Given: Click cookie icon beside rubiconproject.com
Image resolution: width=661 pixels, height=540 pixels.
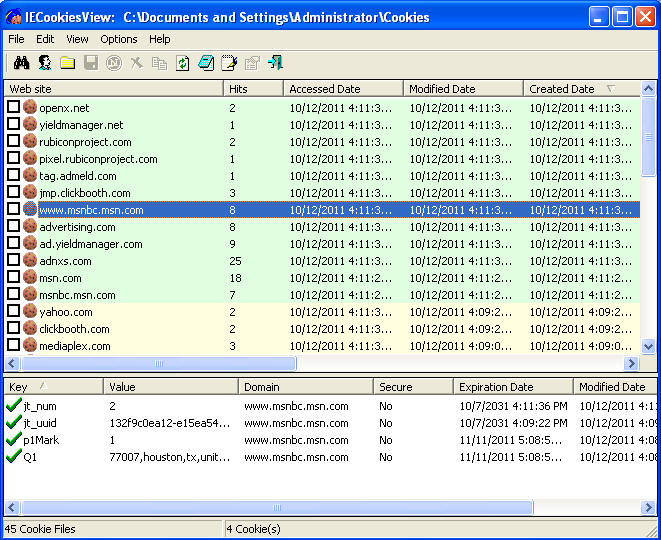Looking at the screenshot, I should 30,141.
